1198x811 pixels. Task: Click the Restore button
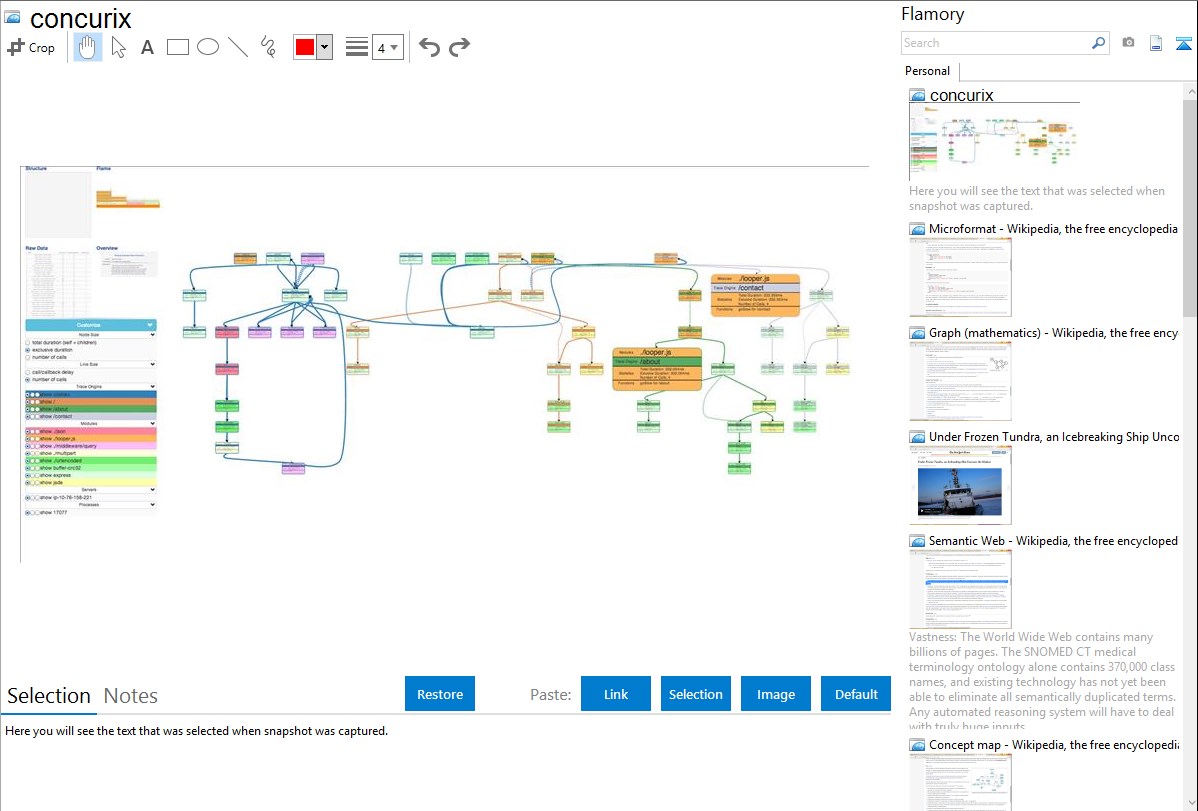click(x=440, y=694)
